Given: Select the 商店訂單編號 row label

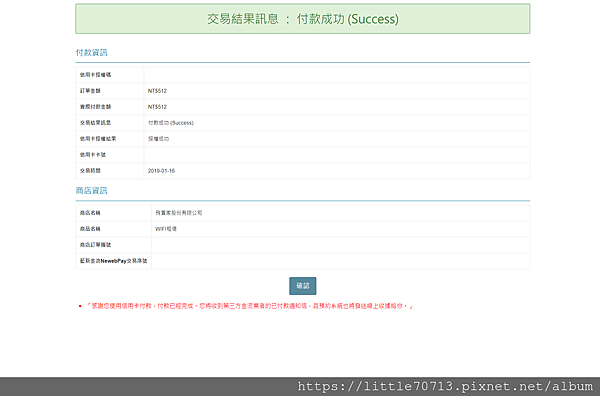Looking at the screenshot, I should tap(95, 245).
